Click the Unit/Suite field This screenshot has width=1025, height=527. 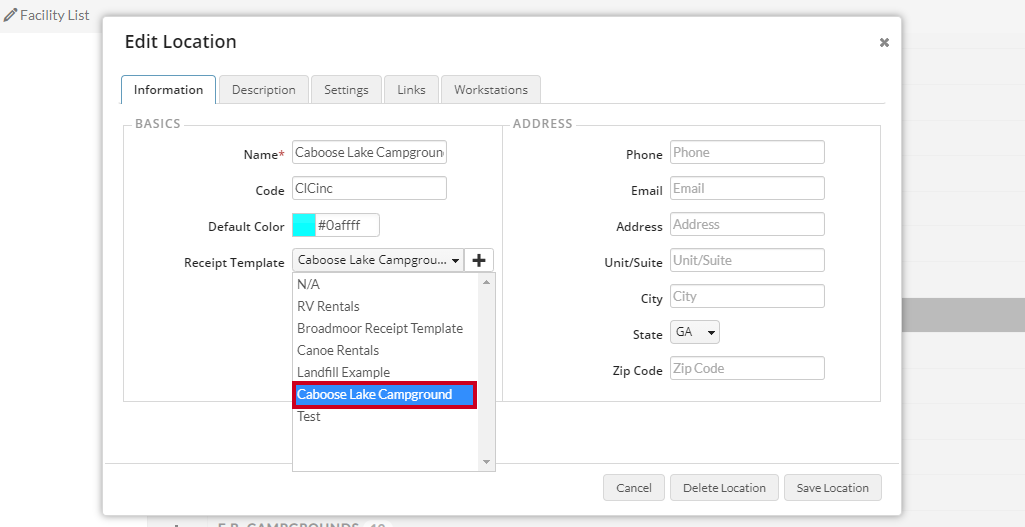point(747,260)
